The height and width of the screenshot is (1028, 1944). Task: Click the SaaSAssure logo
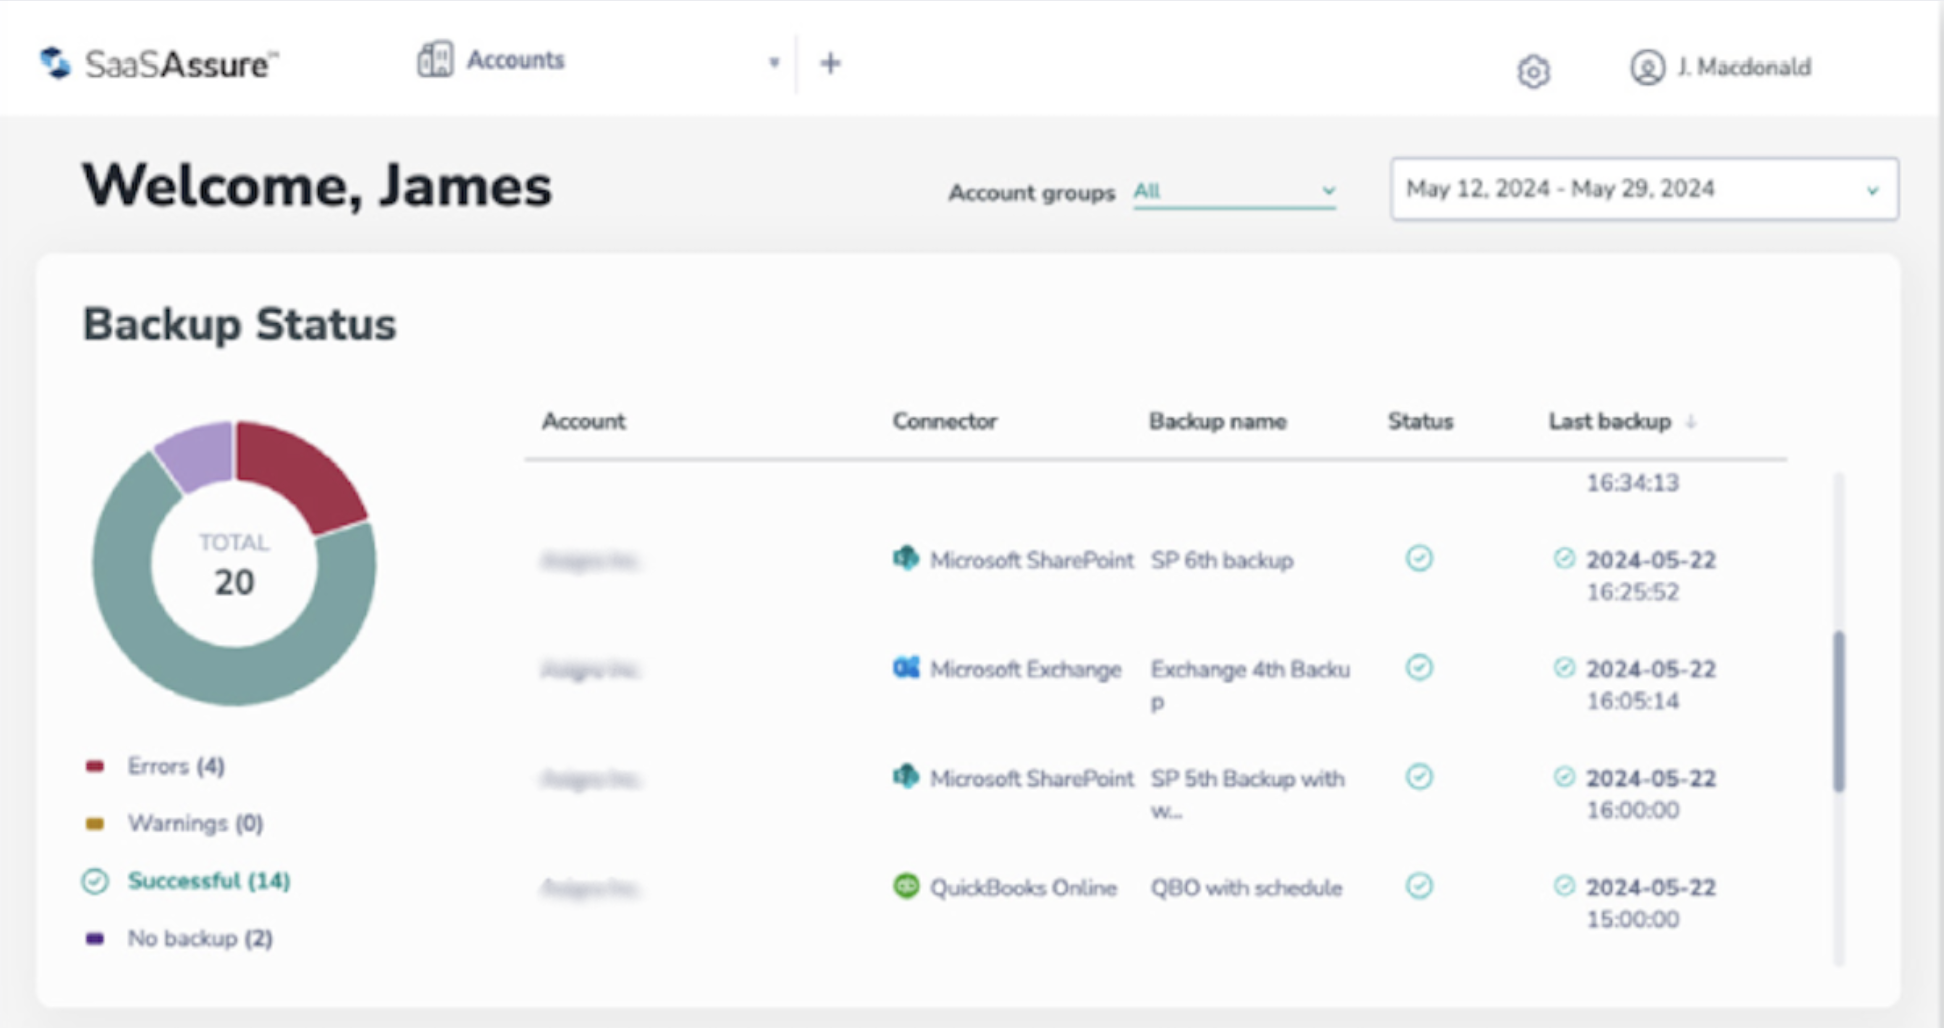pos(158,64)
